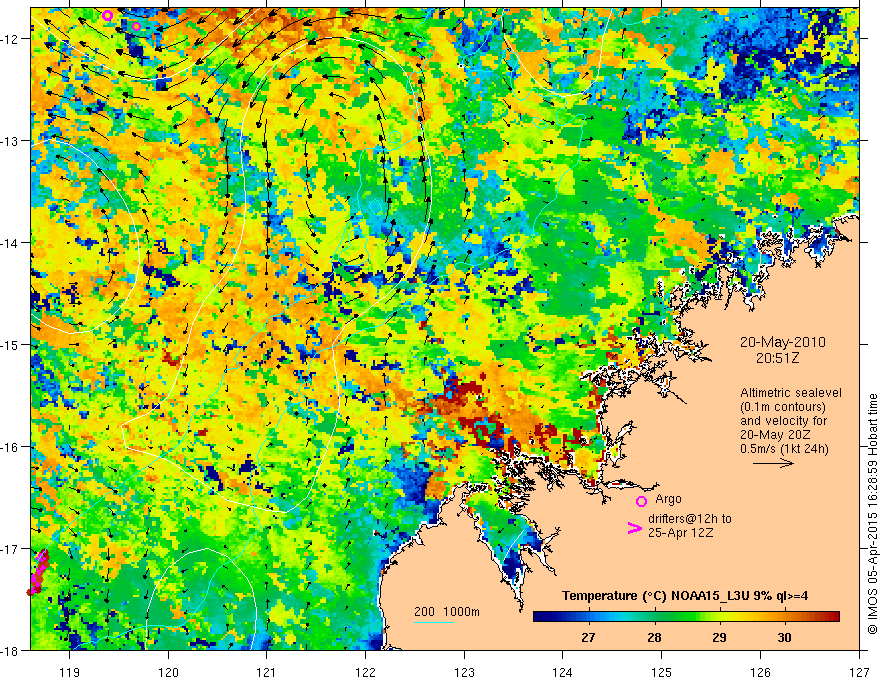Click the drifters@12h legend text
Screen dimensions: 880x680
(690, 518)
